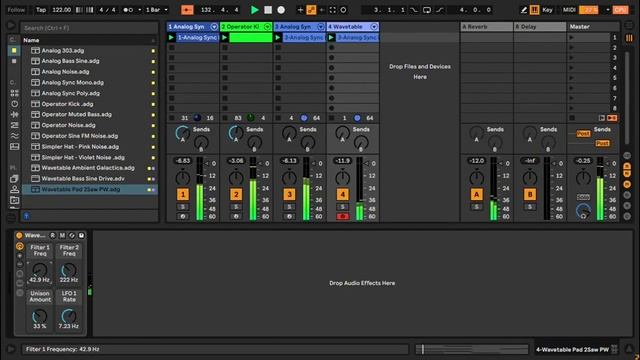The width and height of the screenshot is (640, 360).
Task: Open the 1 Analog Syn track header dropdown
Action: [x=214, y=27]
